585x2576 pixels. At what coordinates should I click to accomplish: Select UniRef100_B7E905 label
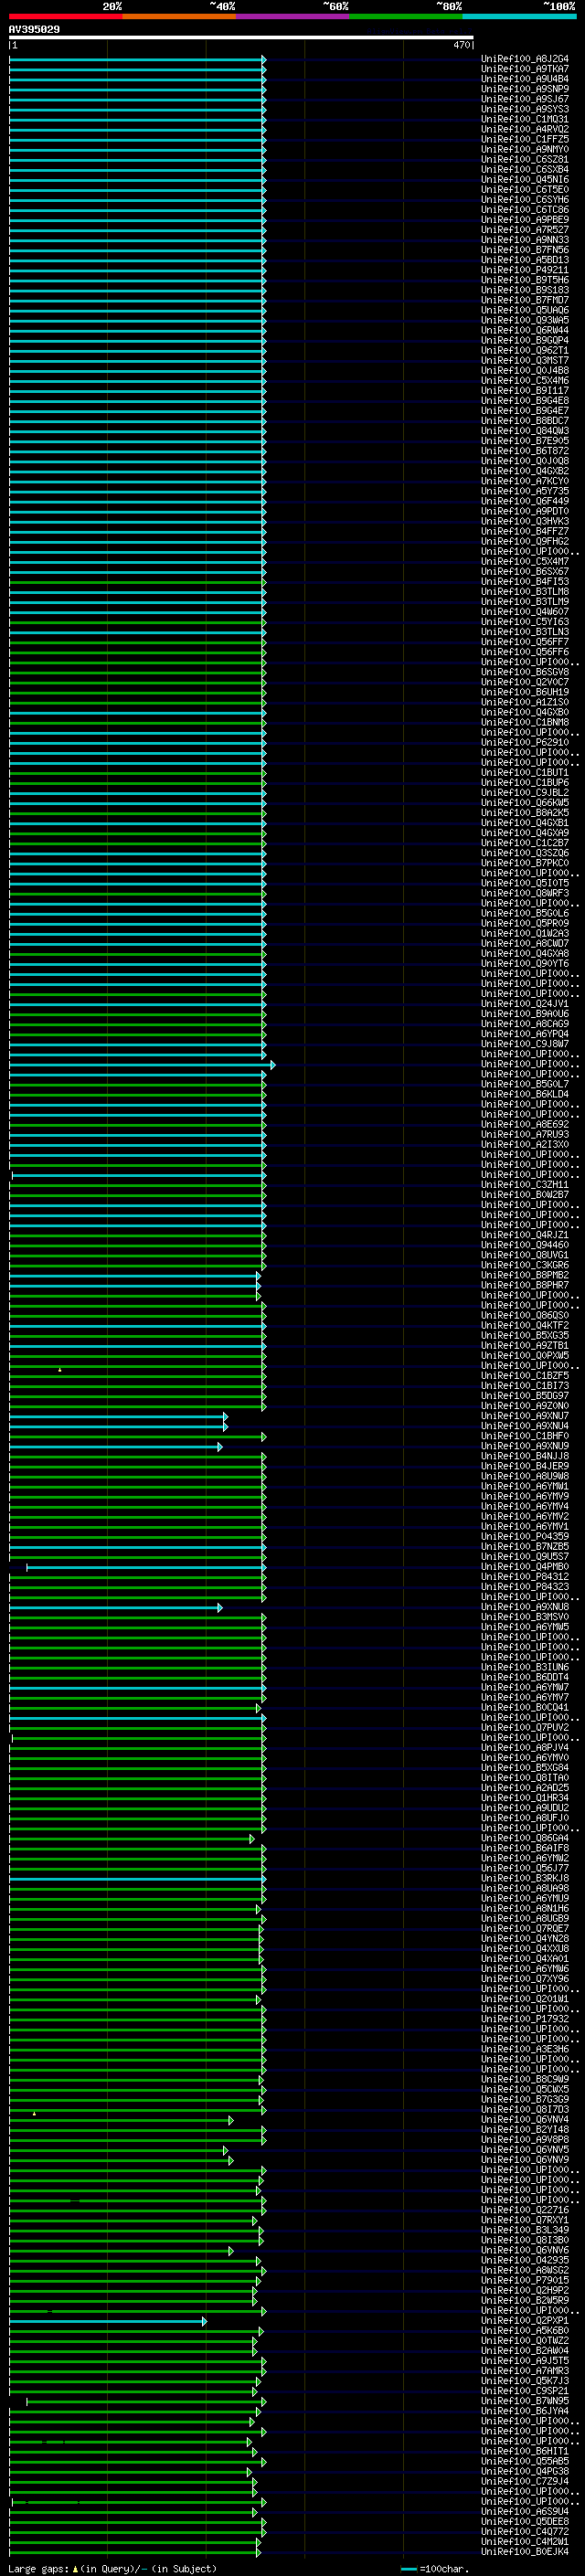(525, 441)
